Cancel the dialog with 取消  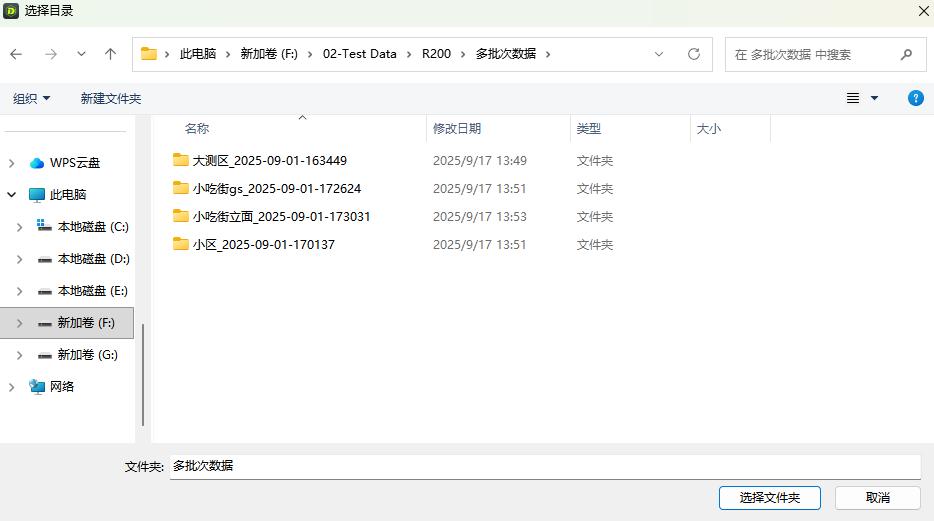[x=877, y=498]
